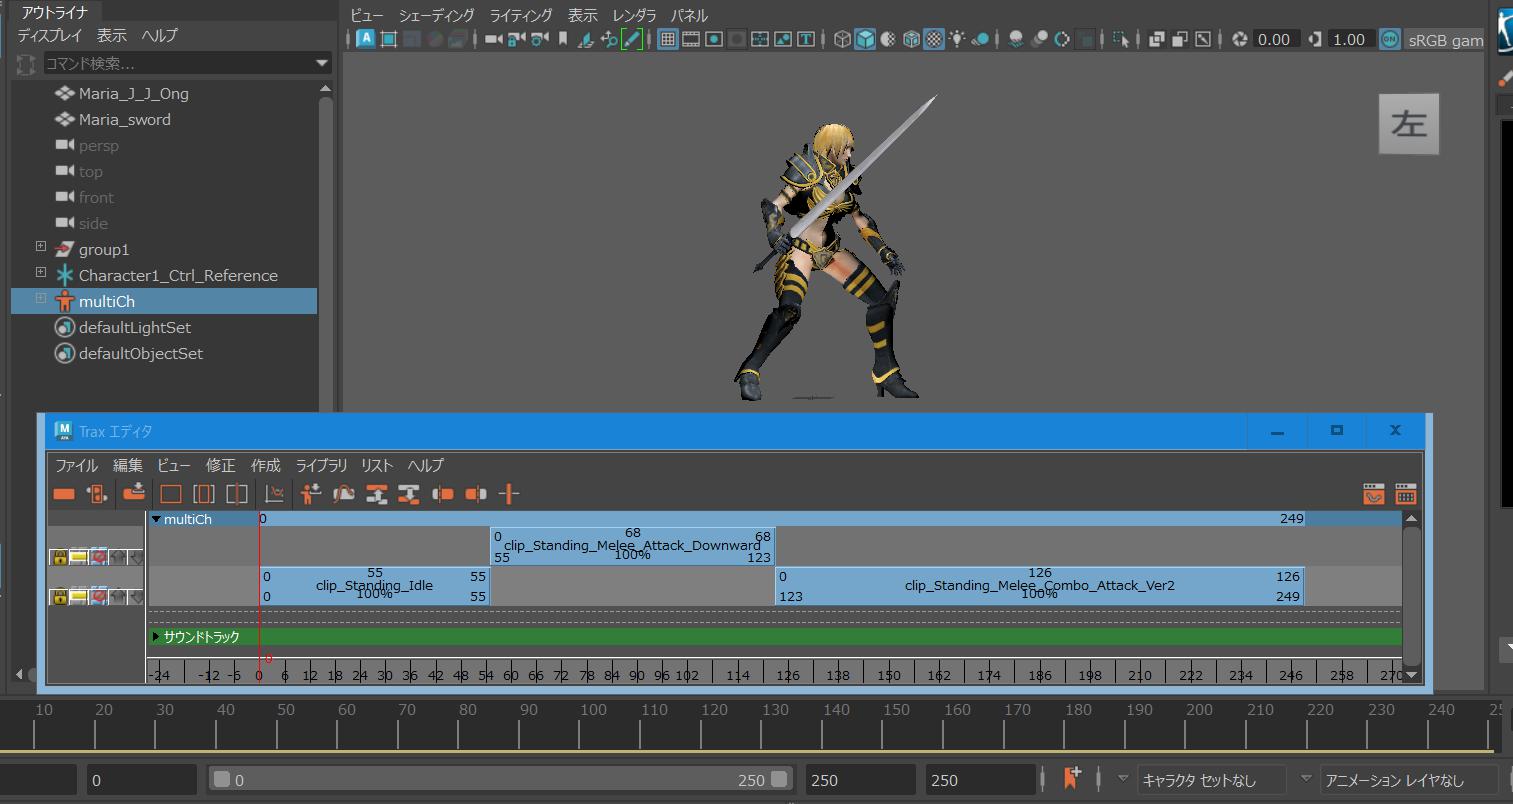
Task: Open the viewport ライティング menu
Action: (521, 15)
